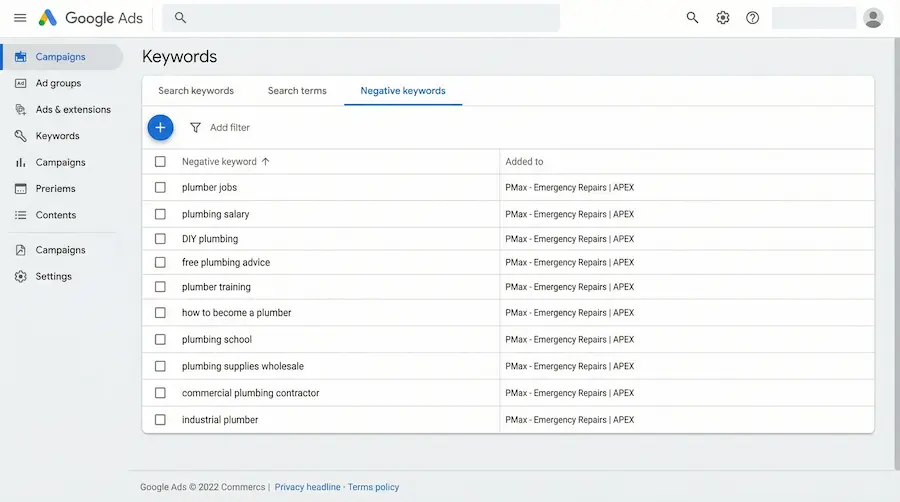Viewport: 900px width, 502px height.
Task: Select the commercial plumbing contractor checkbox
Action: tap(160, 393)
